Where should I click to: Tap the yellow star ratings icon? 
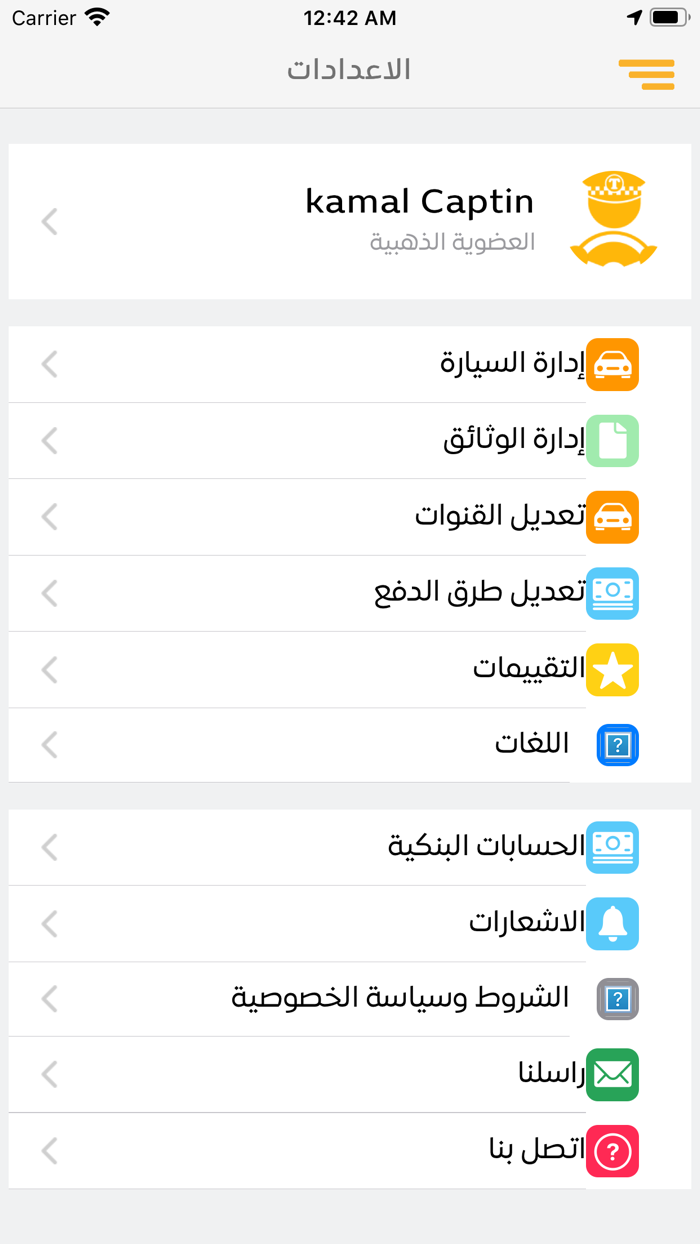tap(612, 670)
